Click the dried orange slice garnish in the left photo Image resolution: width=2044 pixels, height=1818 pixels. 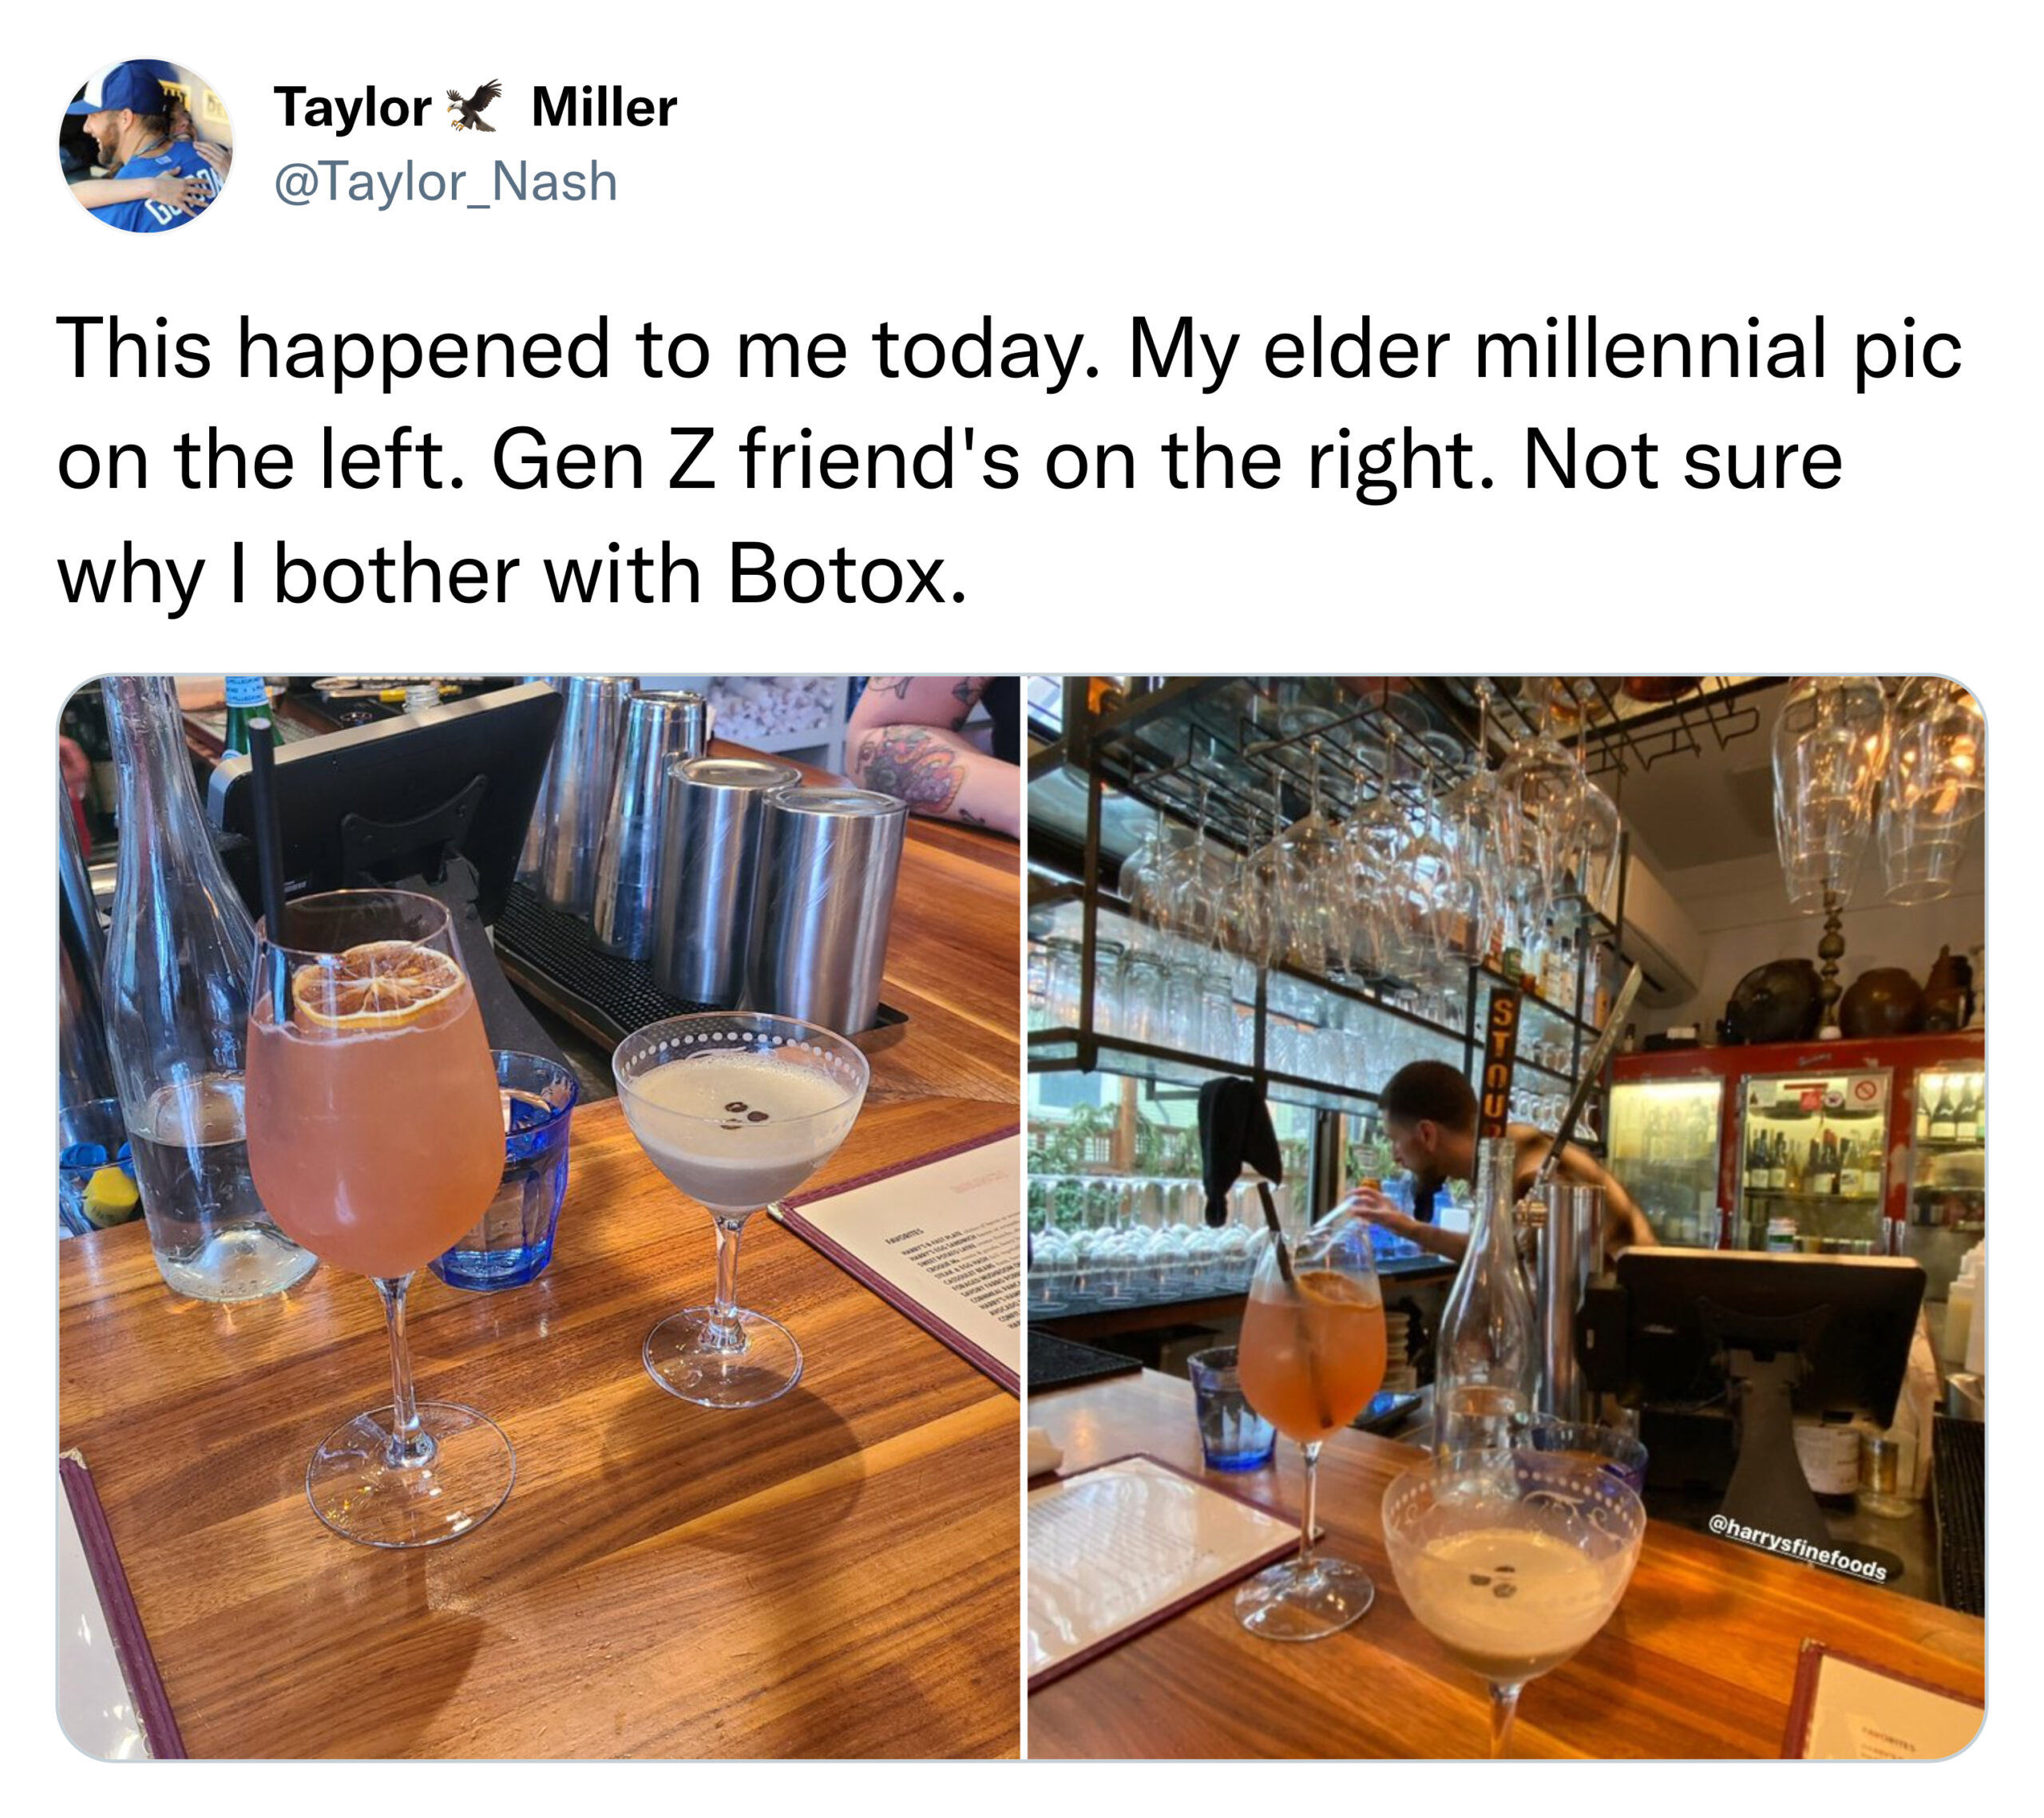click(x=378, y=986)
